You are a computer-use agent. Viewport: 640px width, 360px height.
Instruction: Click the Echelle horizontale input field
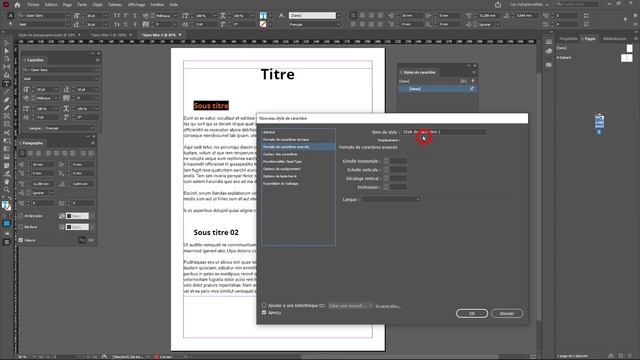(x=398, y=161)
